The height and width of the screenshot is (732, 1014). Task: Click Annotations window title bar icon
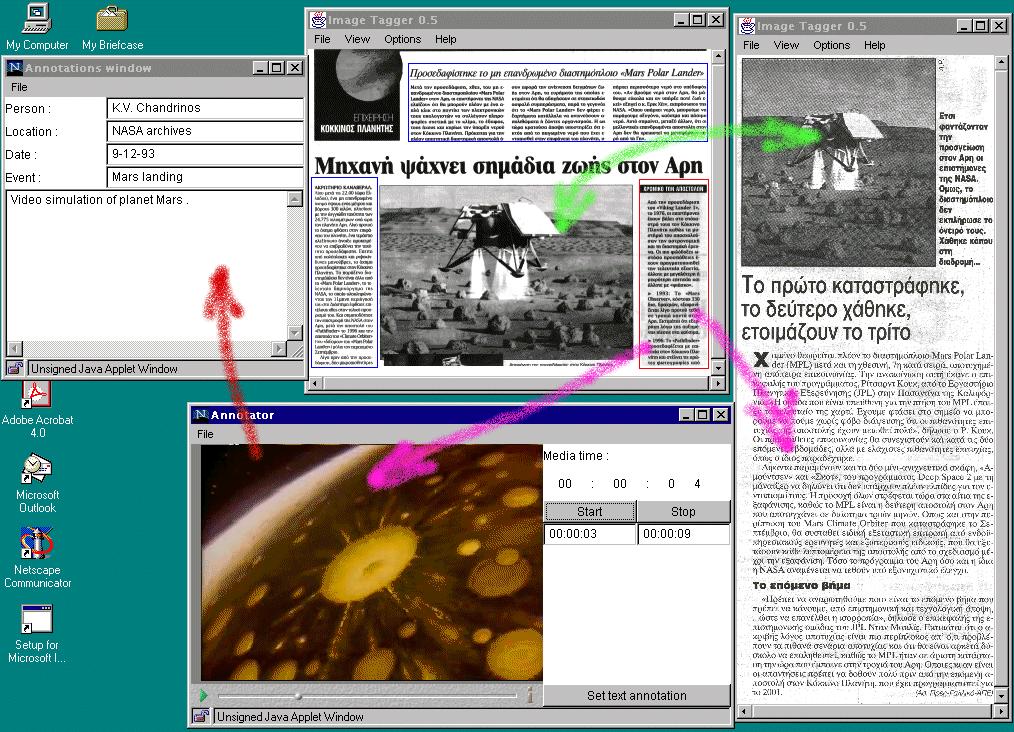point(14,67)
